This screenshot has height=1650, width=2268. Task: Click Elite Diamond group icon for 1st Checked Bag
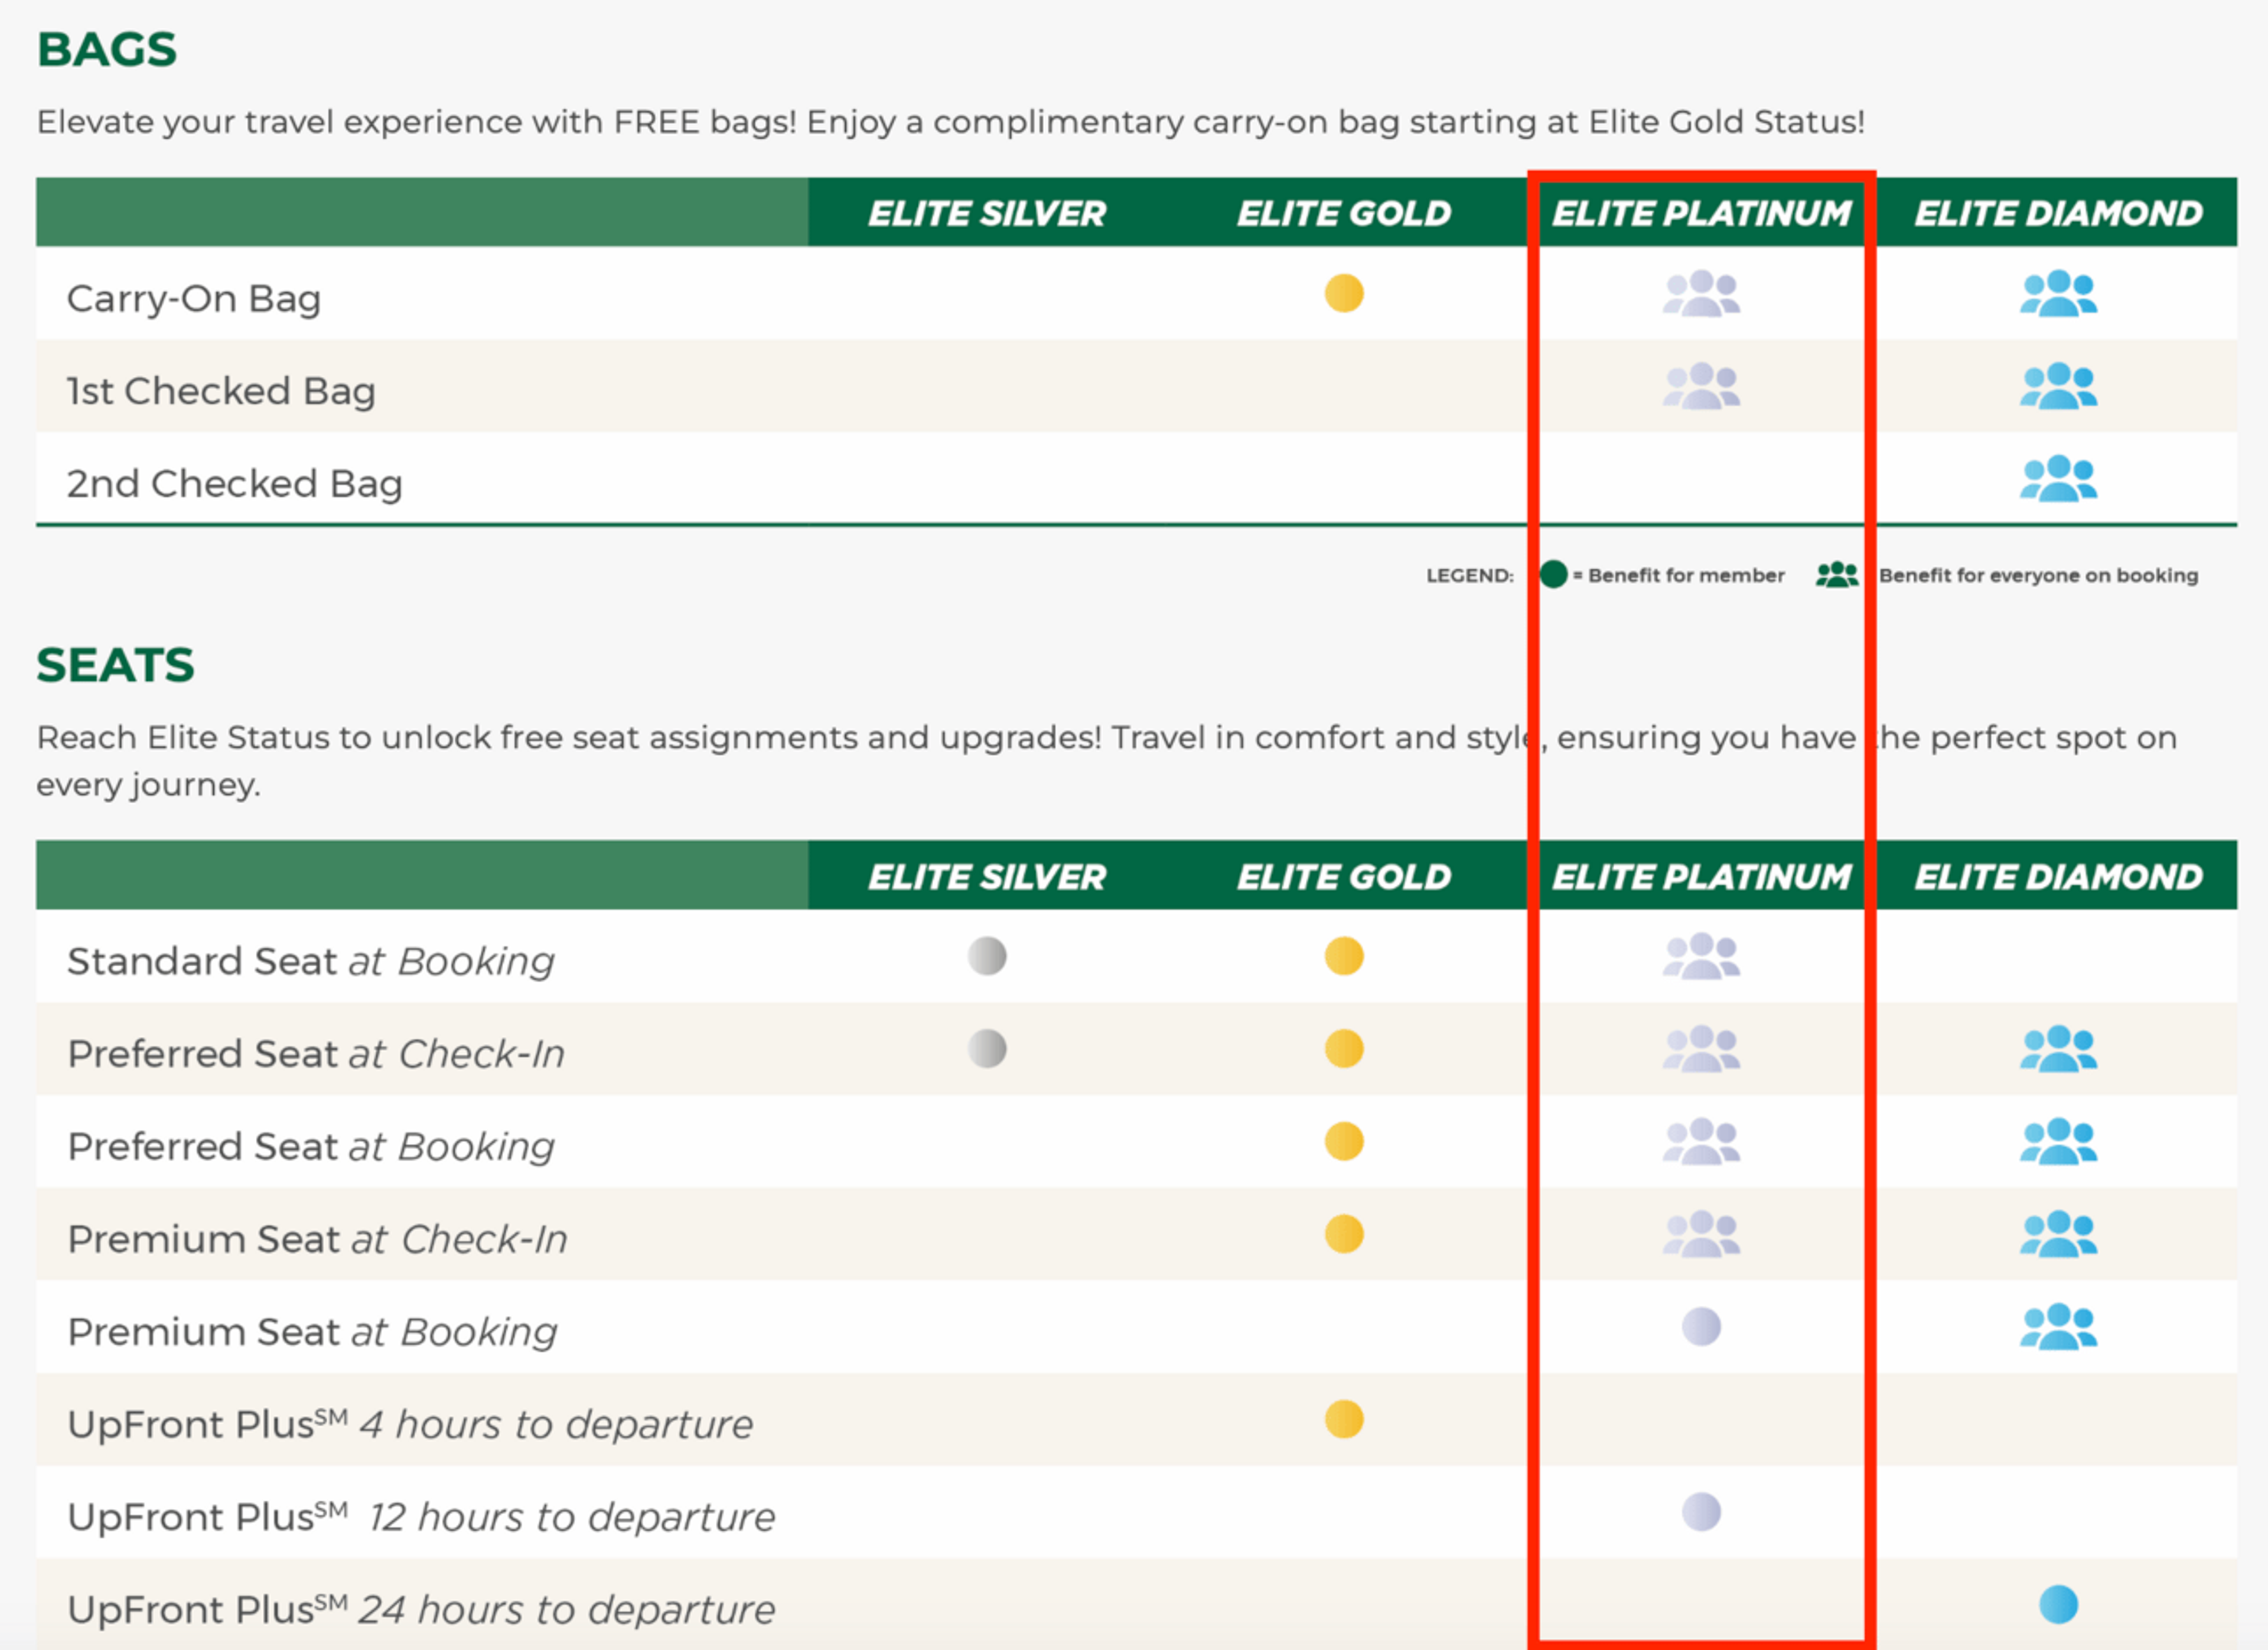pos(2058,386)
